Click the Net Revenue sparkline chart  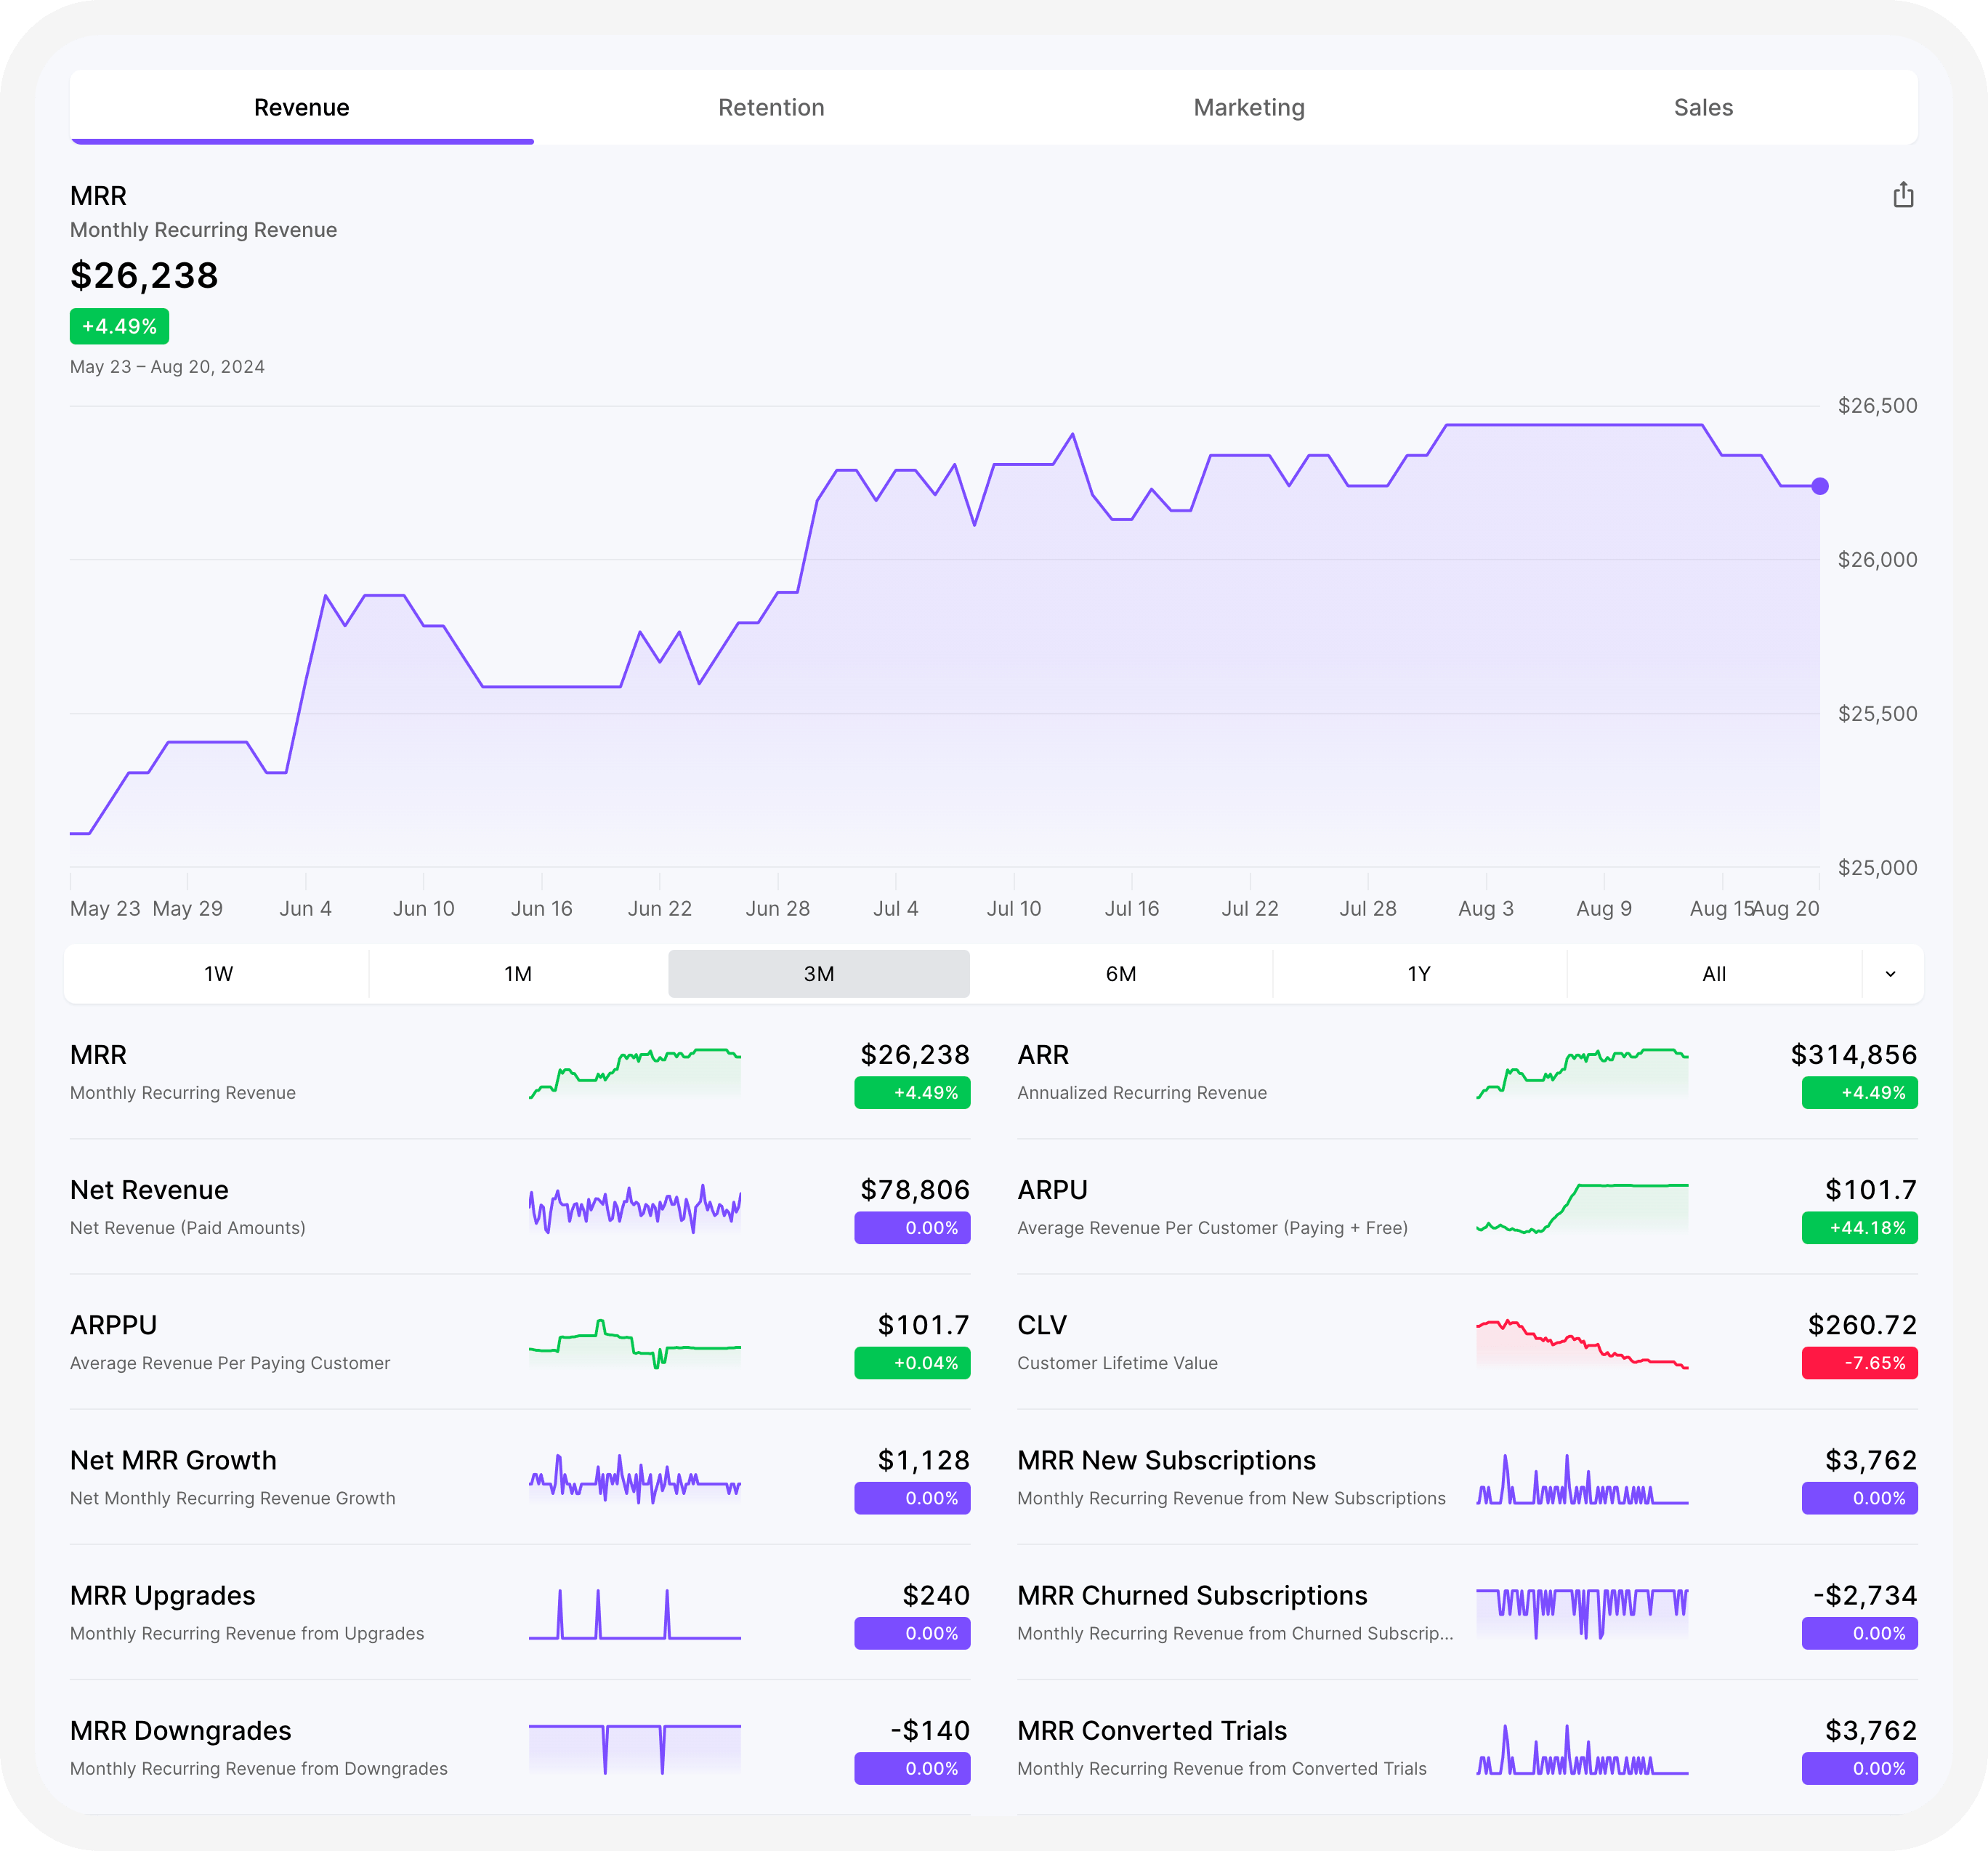(x=634, y=1208)
